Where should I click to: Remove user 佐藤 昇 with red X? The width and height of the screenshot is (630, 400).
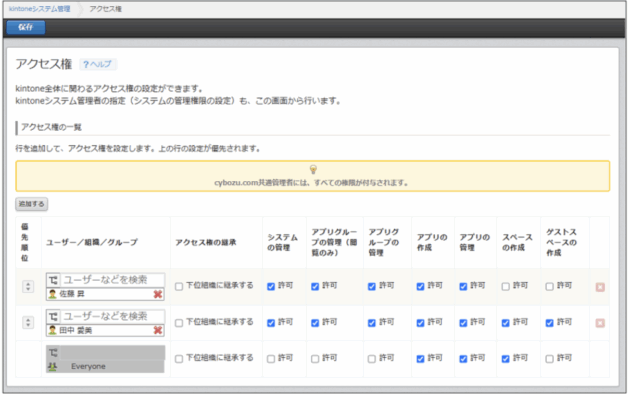pos(157,294)
